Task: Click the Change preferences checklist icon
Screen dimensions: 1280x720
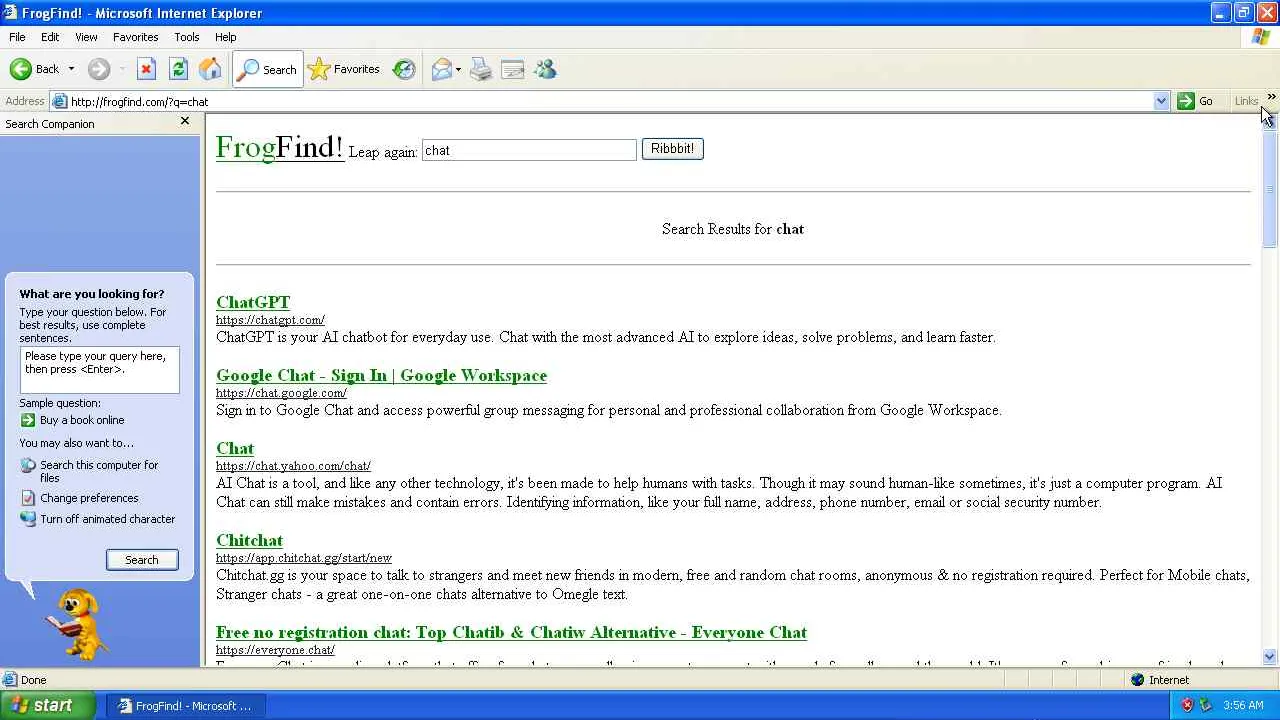Action: click(x=28, y=498)
